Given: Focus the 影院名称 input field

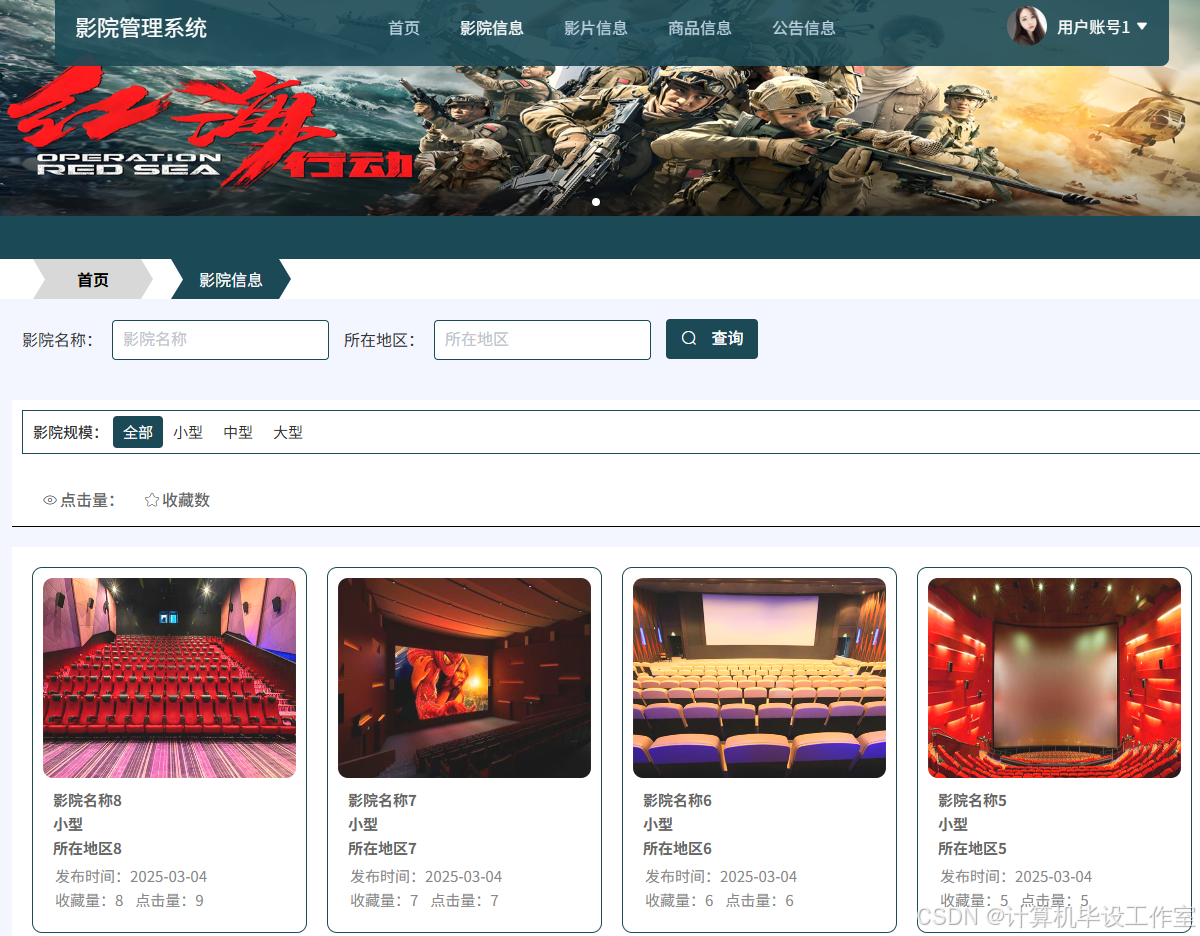Looking at the screenshot, I should (220, 340).
